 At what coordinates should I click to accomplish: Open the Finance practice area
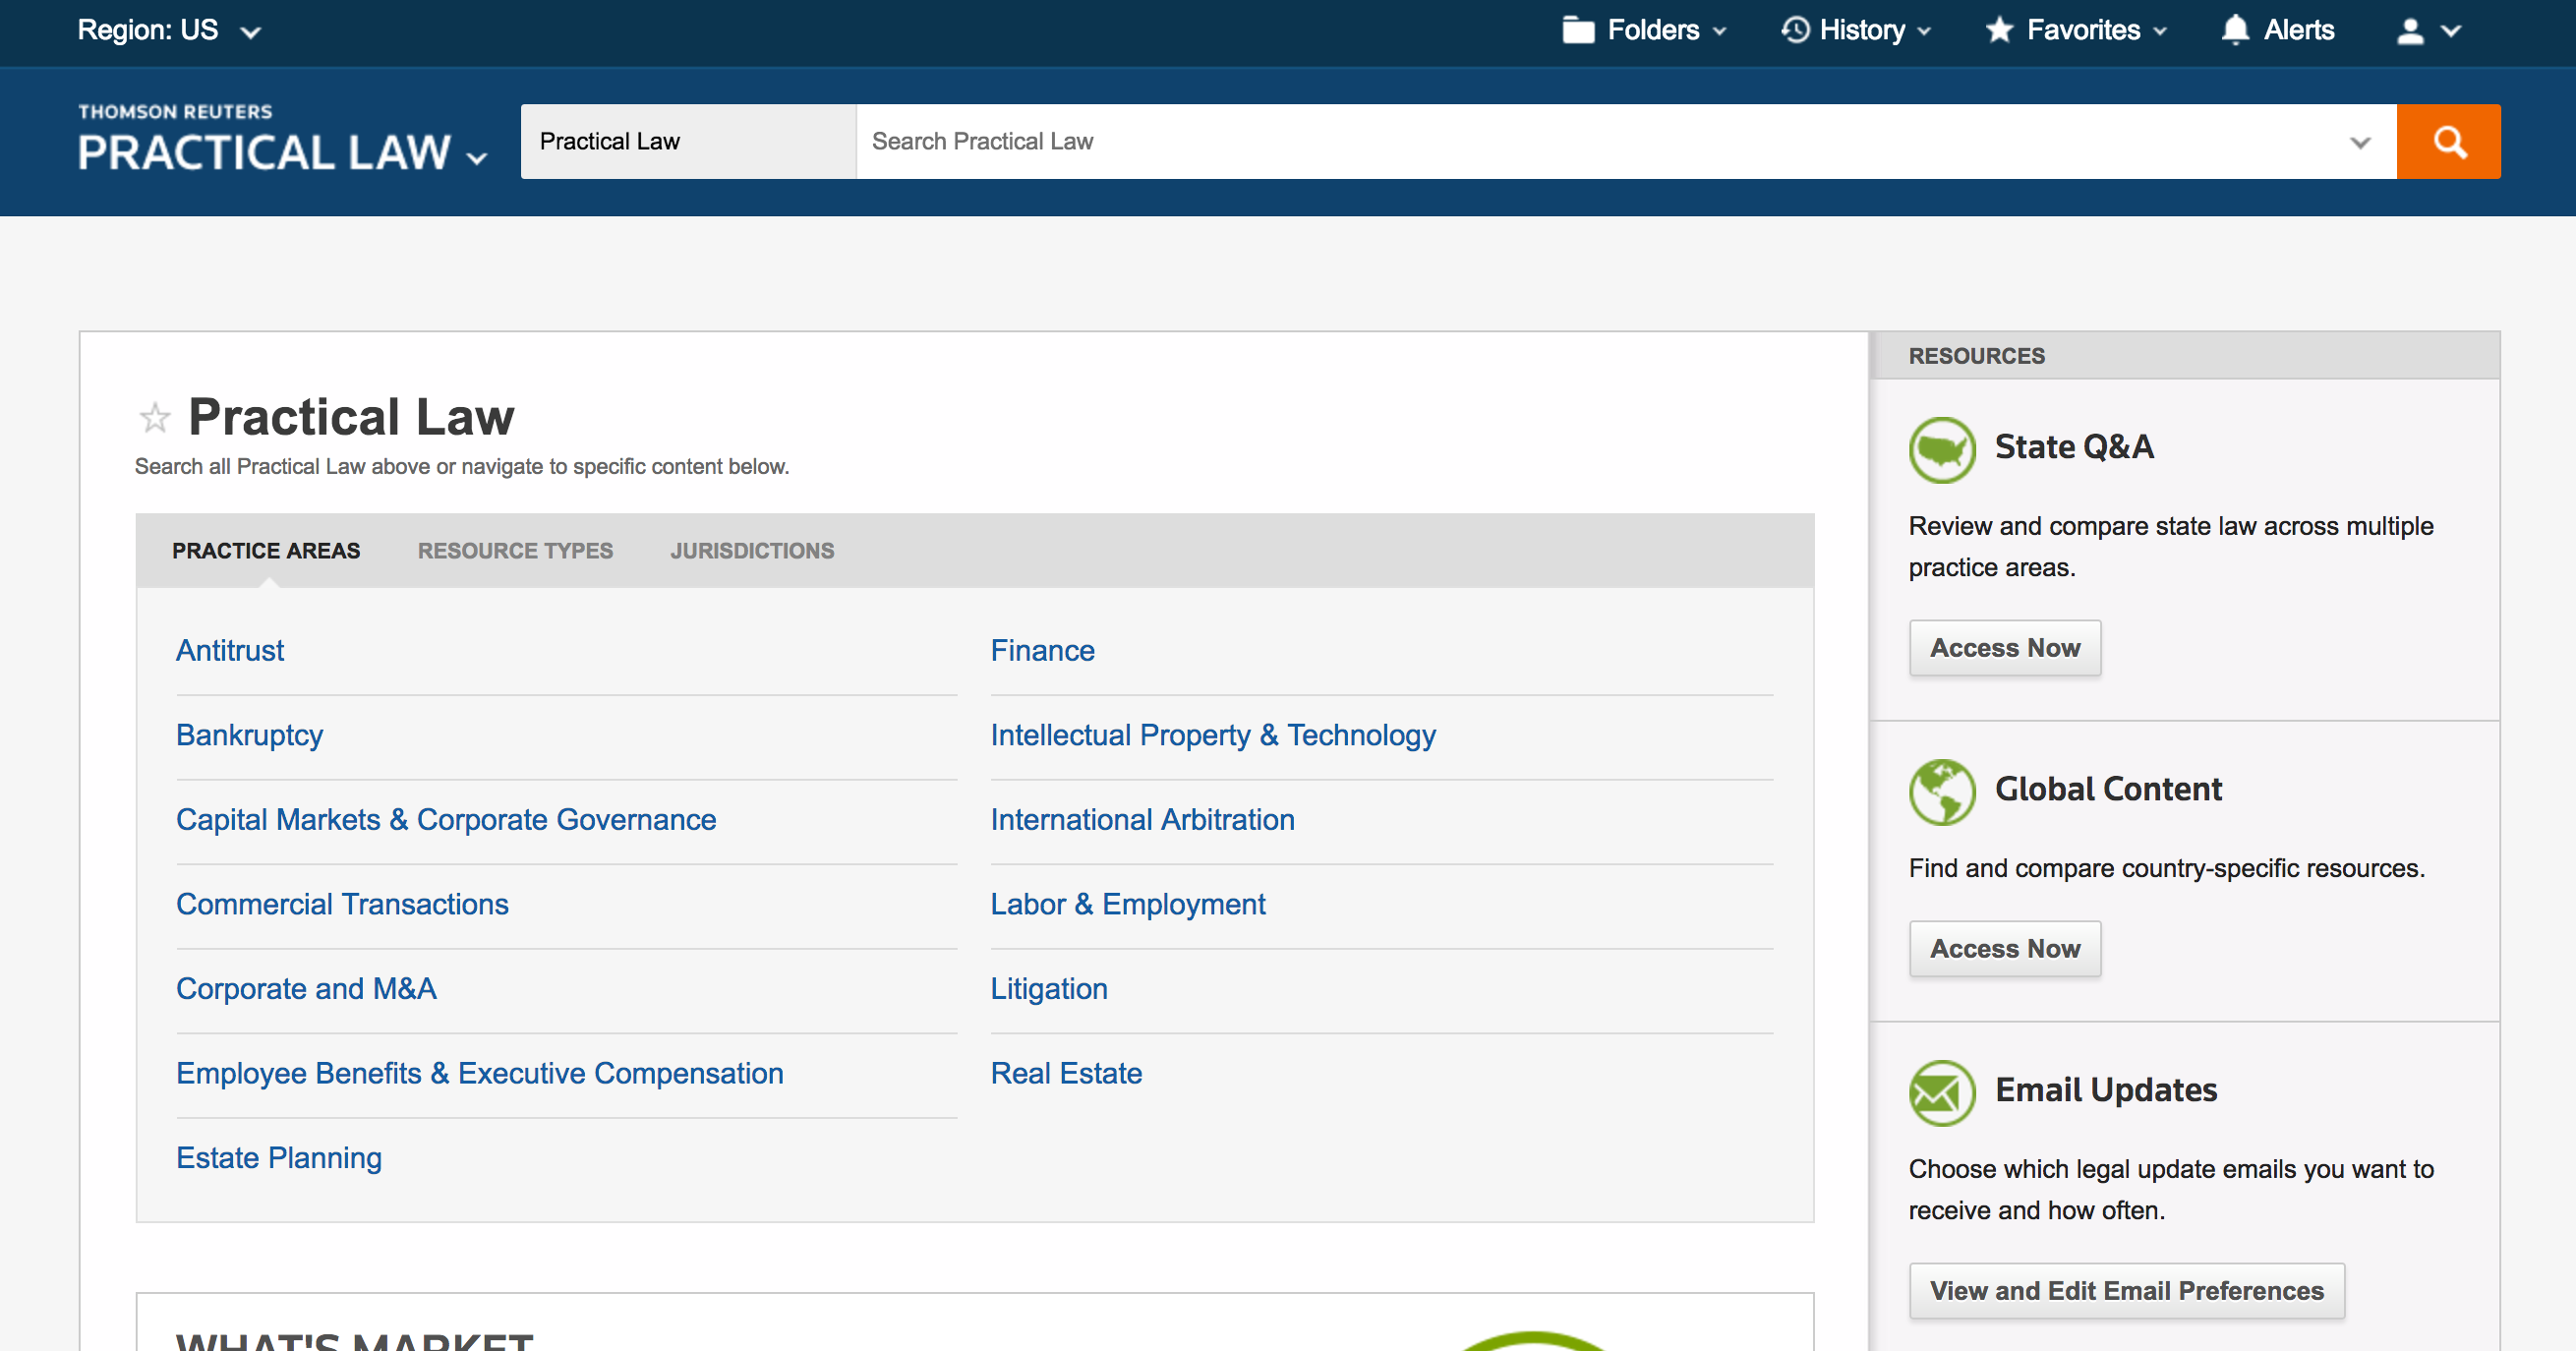(1042, 650)
